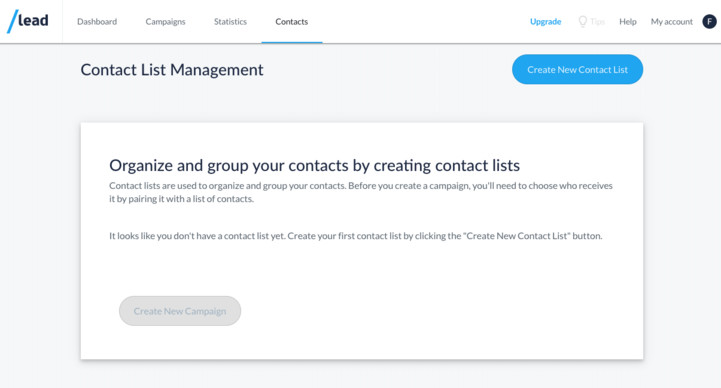Click Create New Contact List button
721x388 pixels.
pyautogui.click(x=578, y=69)
